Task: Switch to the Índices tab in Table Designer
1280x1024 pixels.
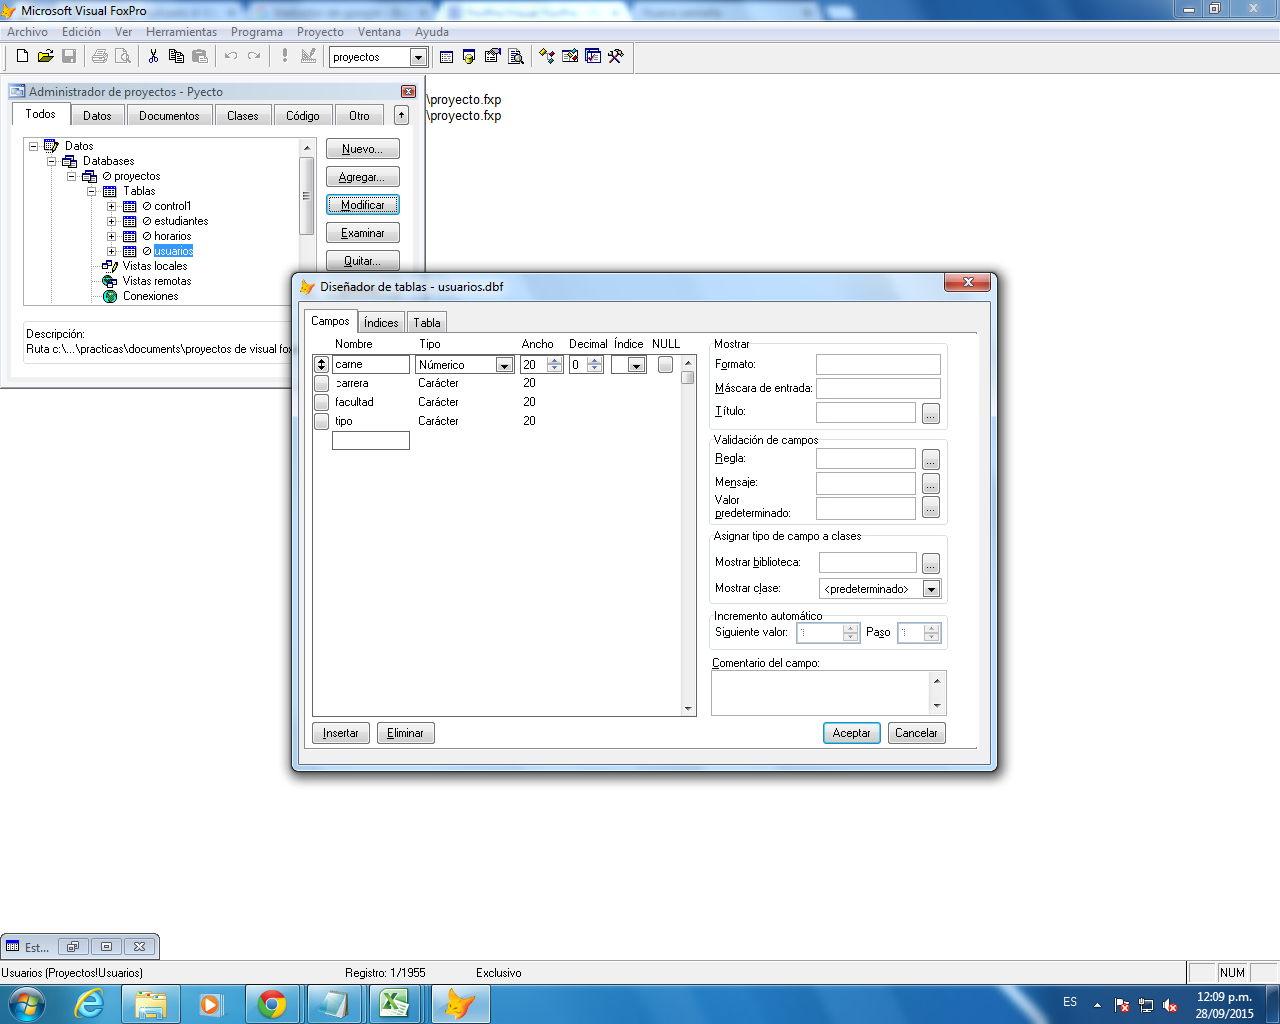Action: pos(381,322)
